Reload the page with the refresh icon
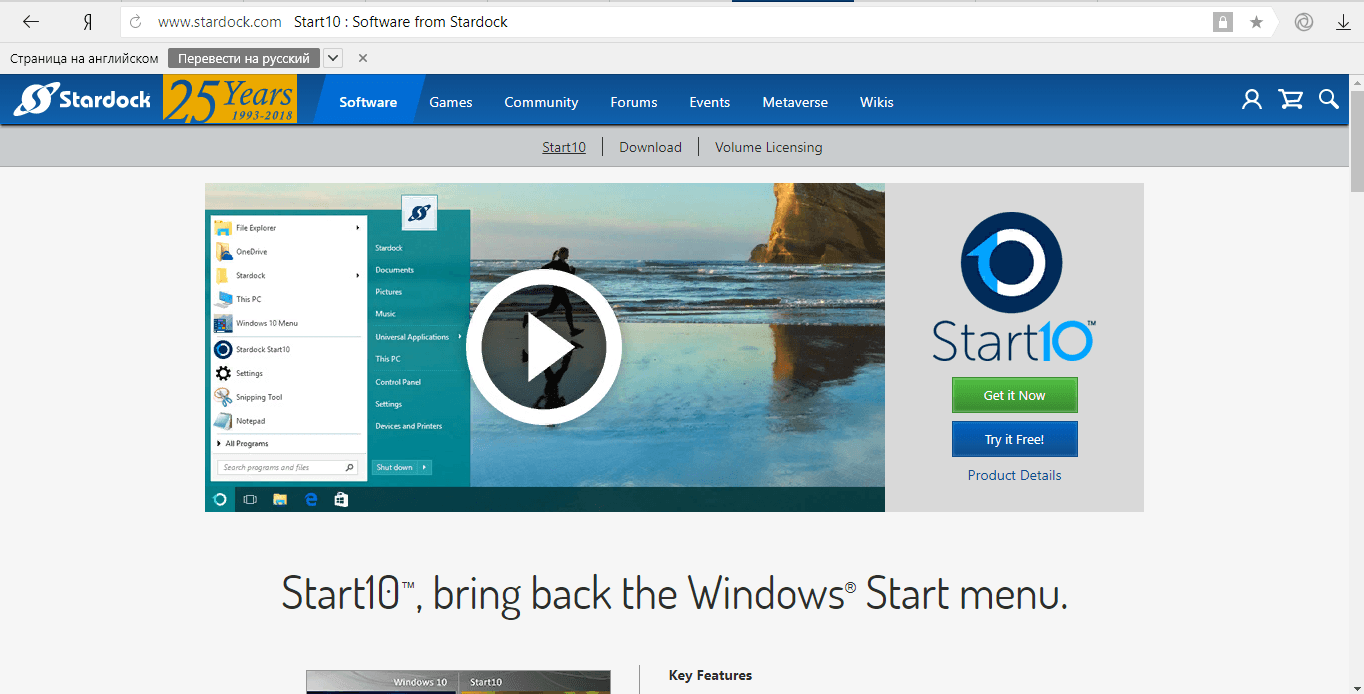This screenshot has height=694, width=1364. (x=136, y=22)
